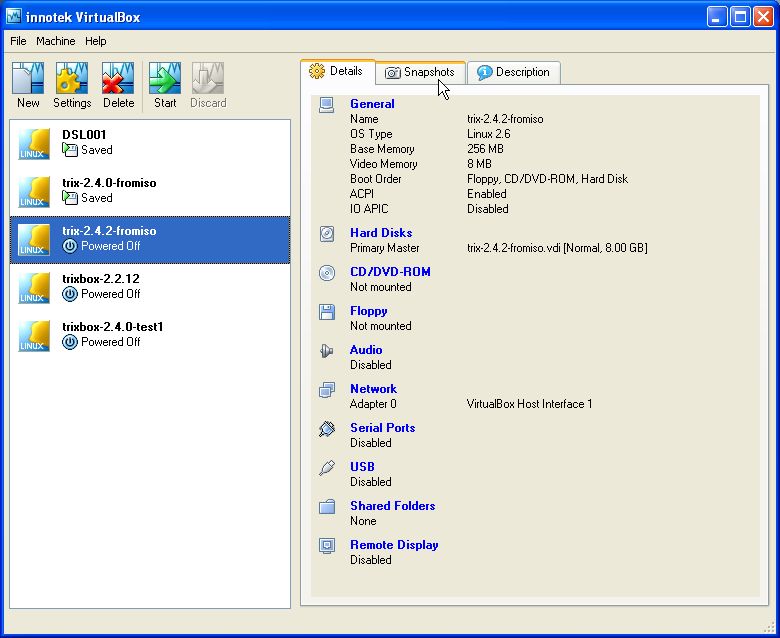Image resolution: width=780 pixels, height=638 pixels.
Task: Click the Saved state icon under DSL001
Action: coord(70,150)
